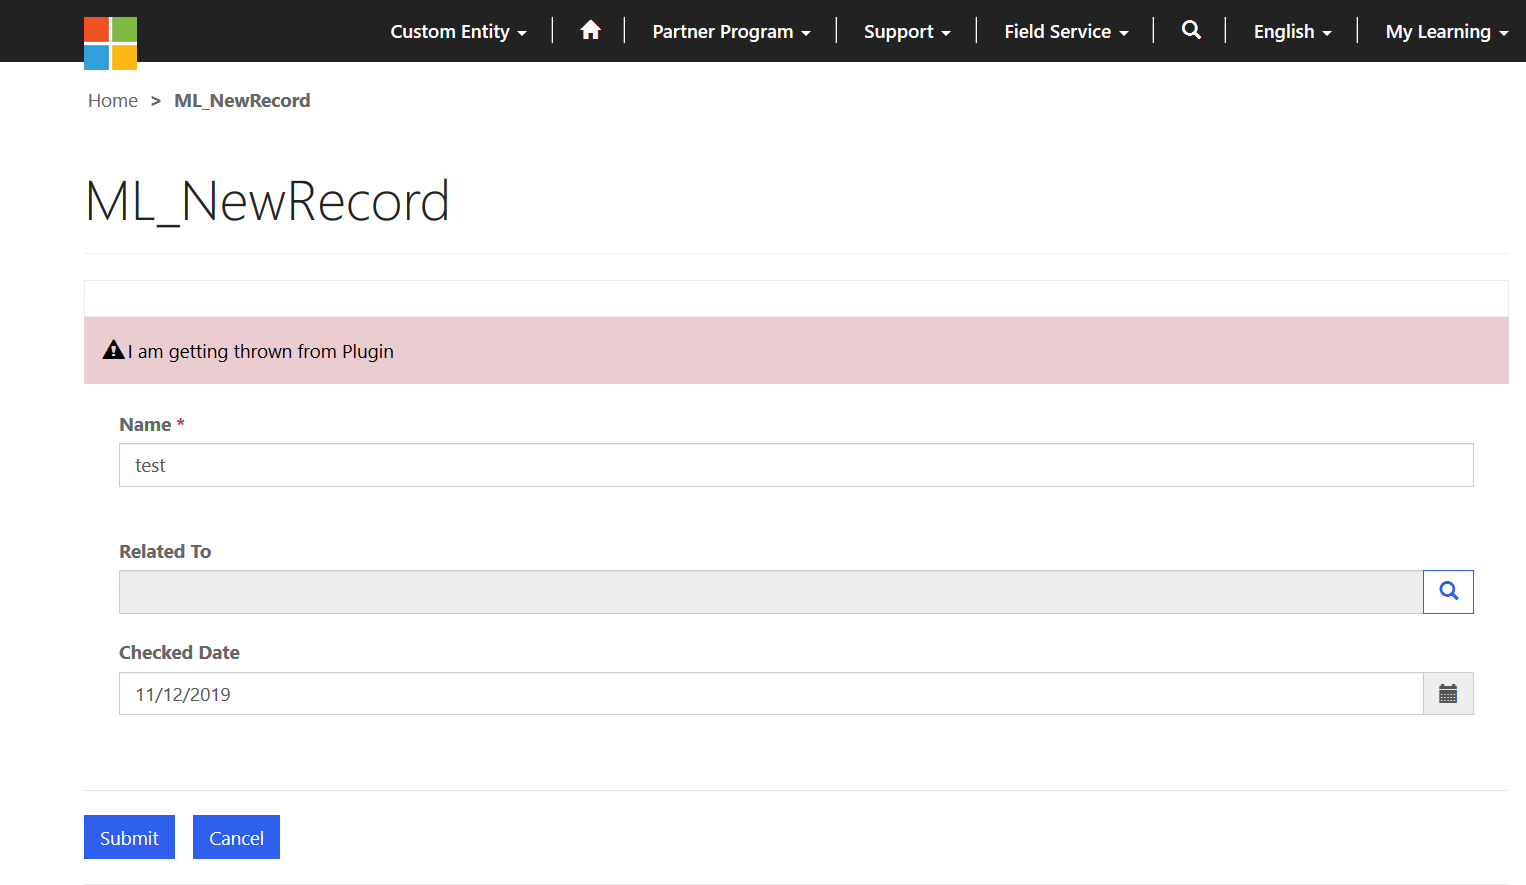Click the ML_NewRecord breadcrumb text
The image size is (1526, 885).
coord(242,100)
